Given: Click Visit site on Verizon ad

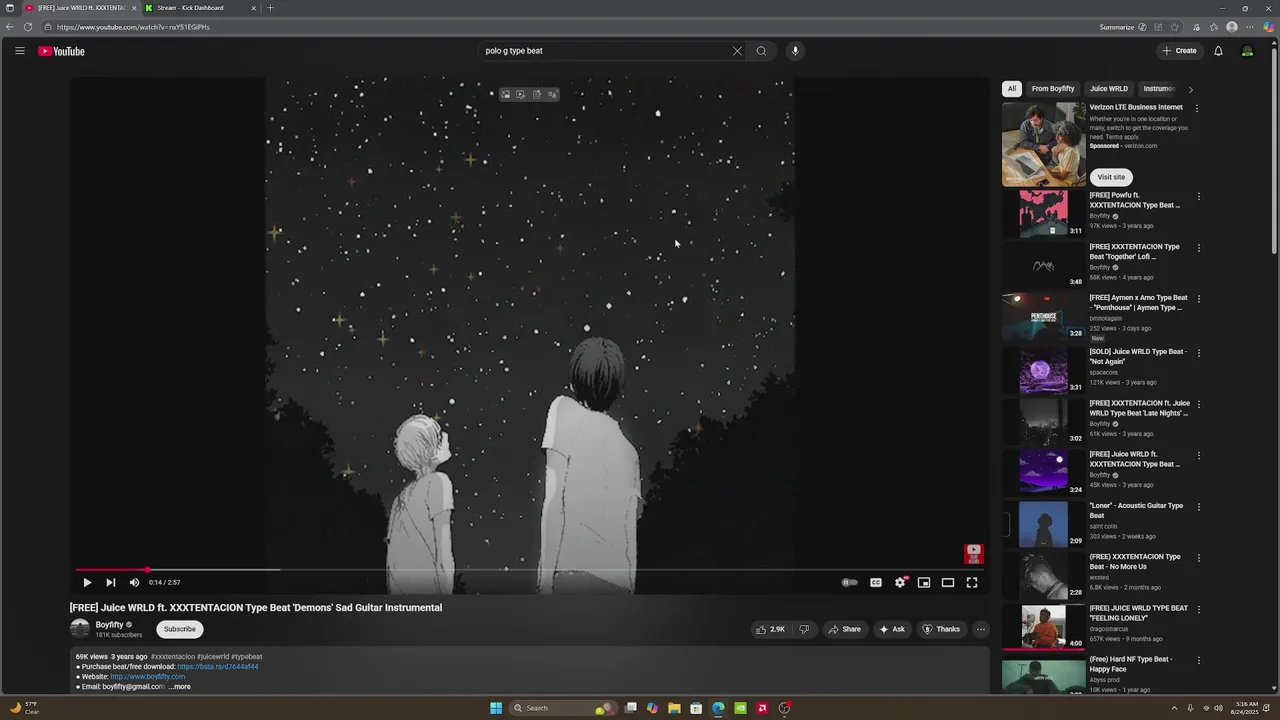Looking at the screenshot, I should point(1111,177).
